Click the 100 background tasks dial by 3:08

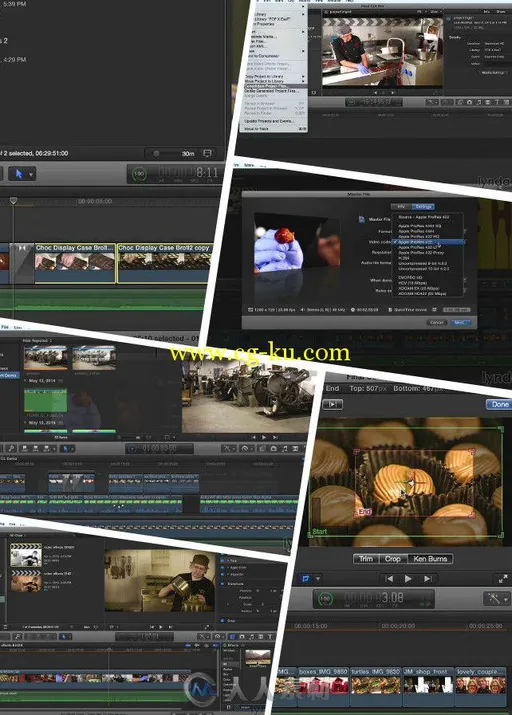tap(325, 598)
